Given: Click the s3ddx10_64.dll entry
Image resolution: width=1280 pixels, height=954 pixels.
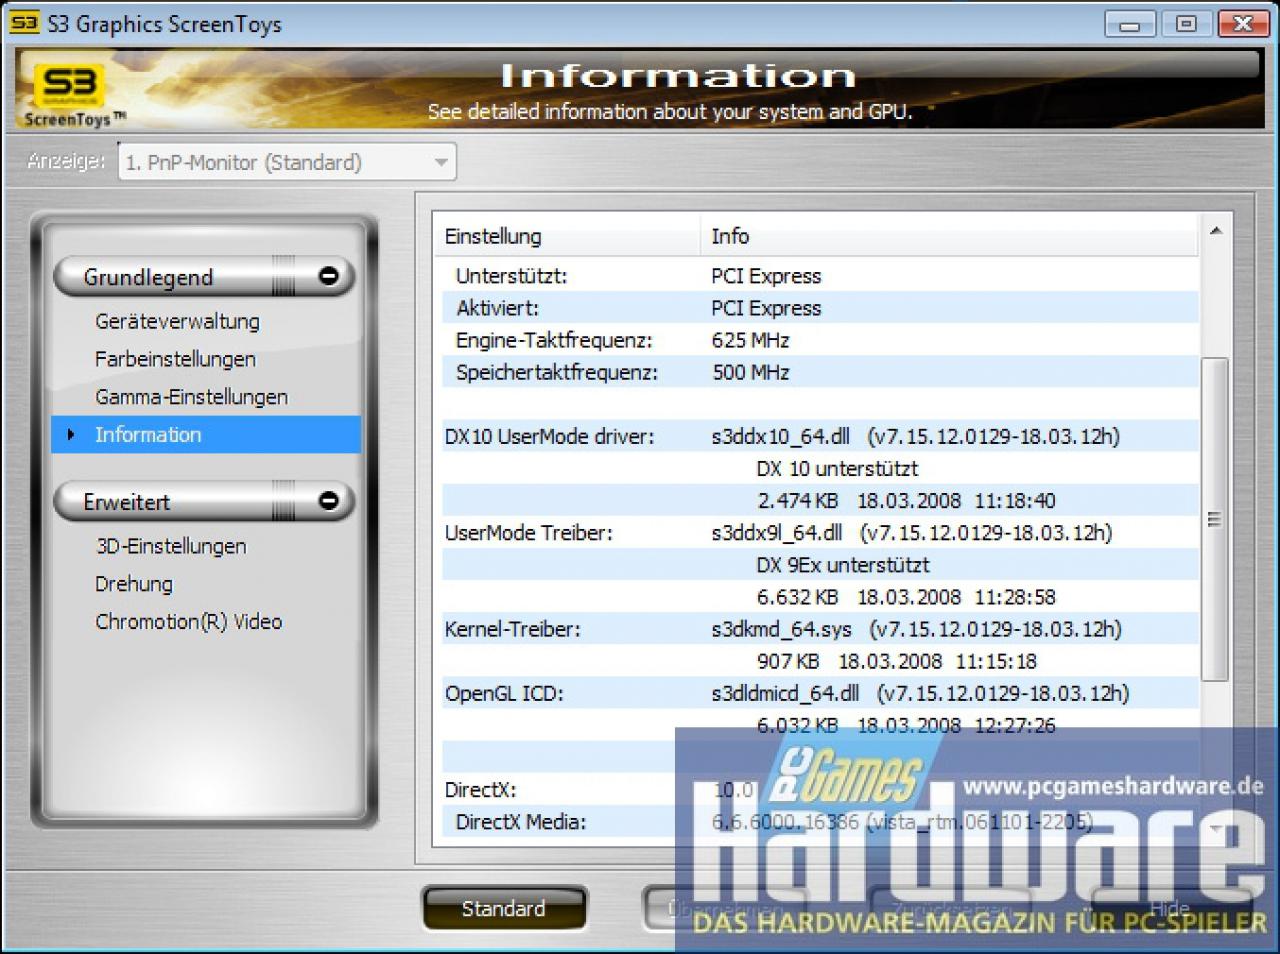Looking at the screenshot, I should (x=781, y=436).
